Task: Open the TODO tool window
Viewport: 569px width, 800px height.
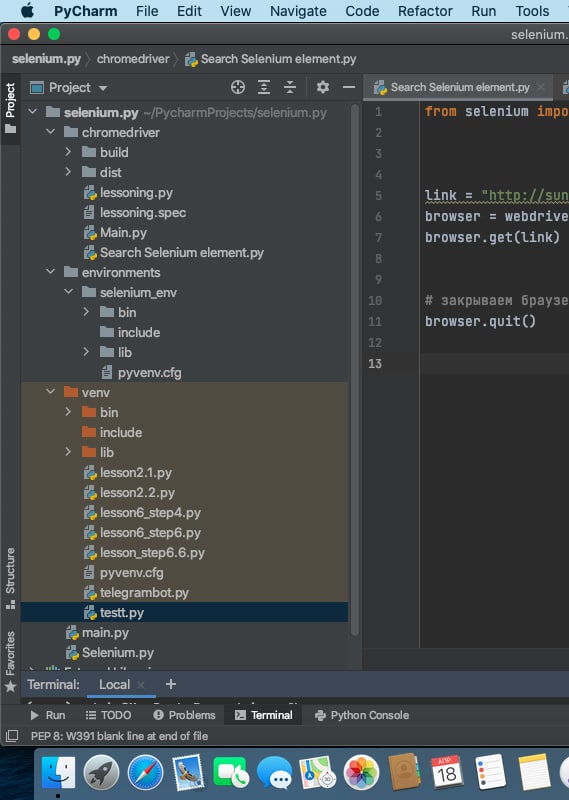Action: pyautogui.click(x=108, y=715)
